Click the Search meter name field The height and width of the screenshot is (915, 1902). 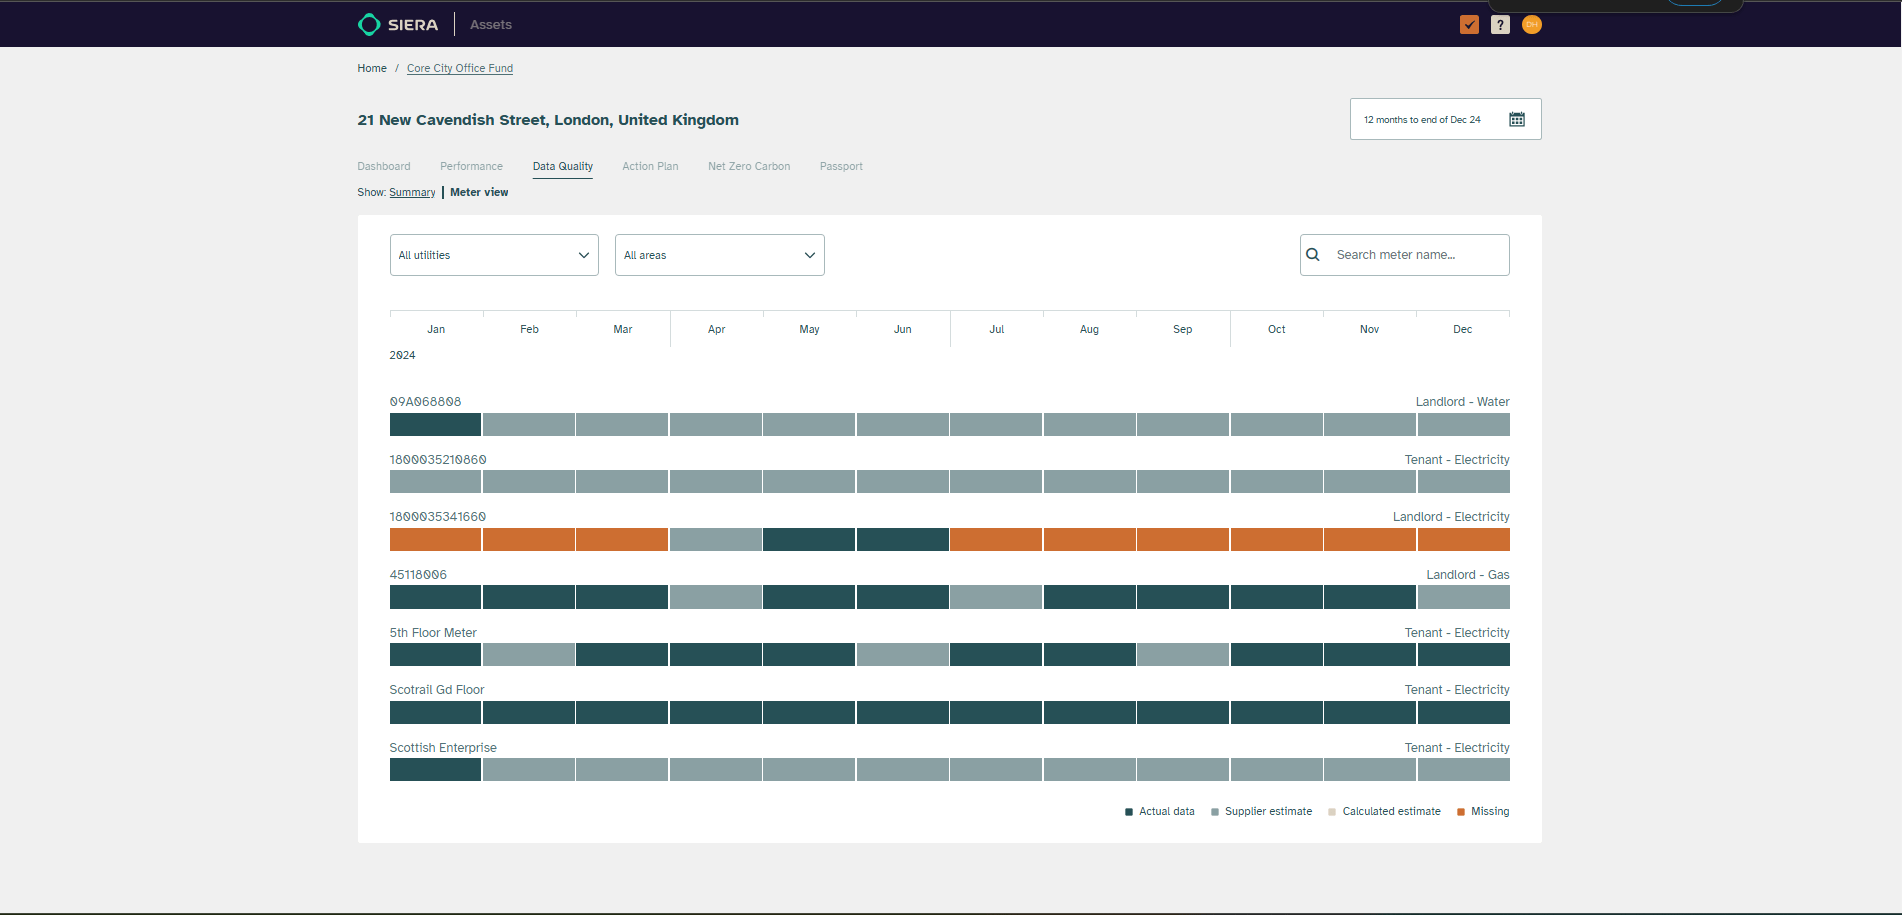coord(1418,255)
